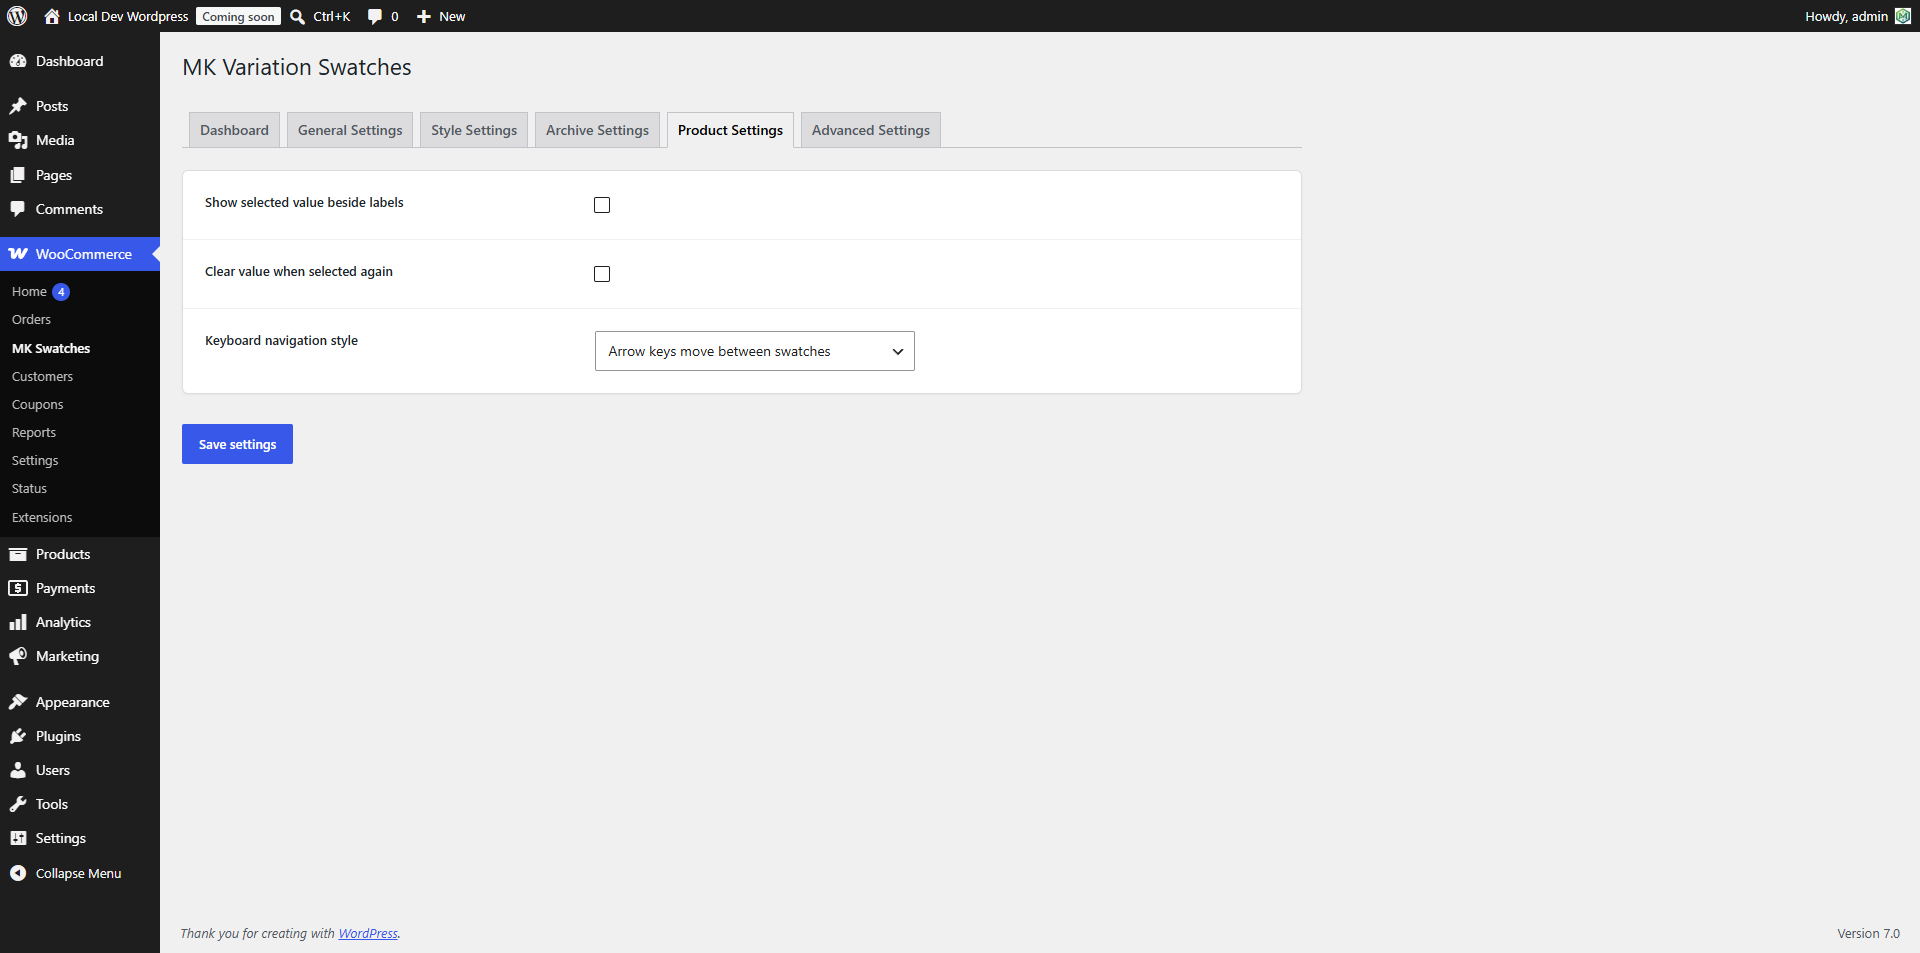
Task: Open the Keyboard navigation style dropdown
Action: point(755,351)
